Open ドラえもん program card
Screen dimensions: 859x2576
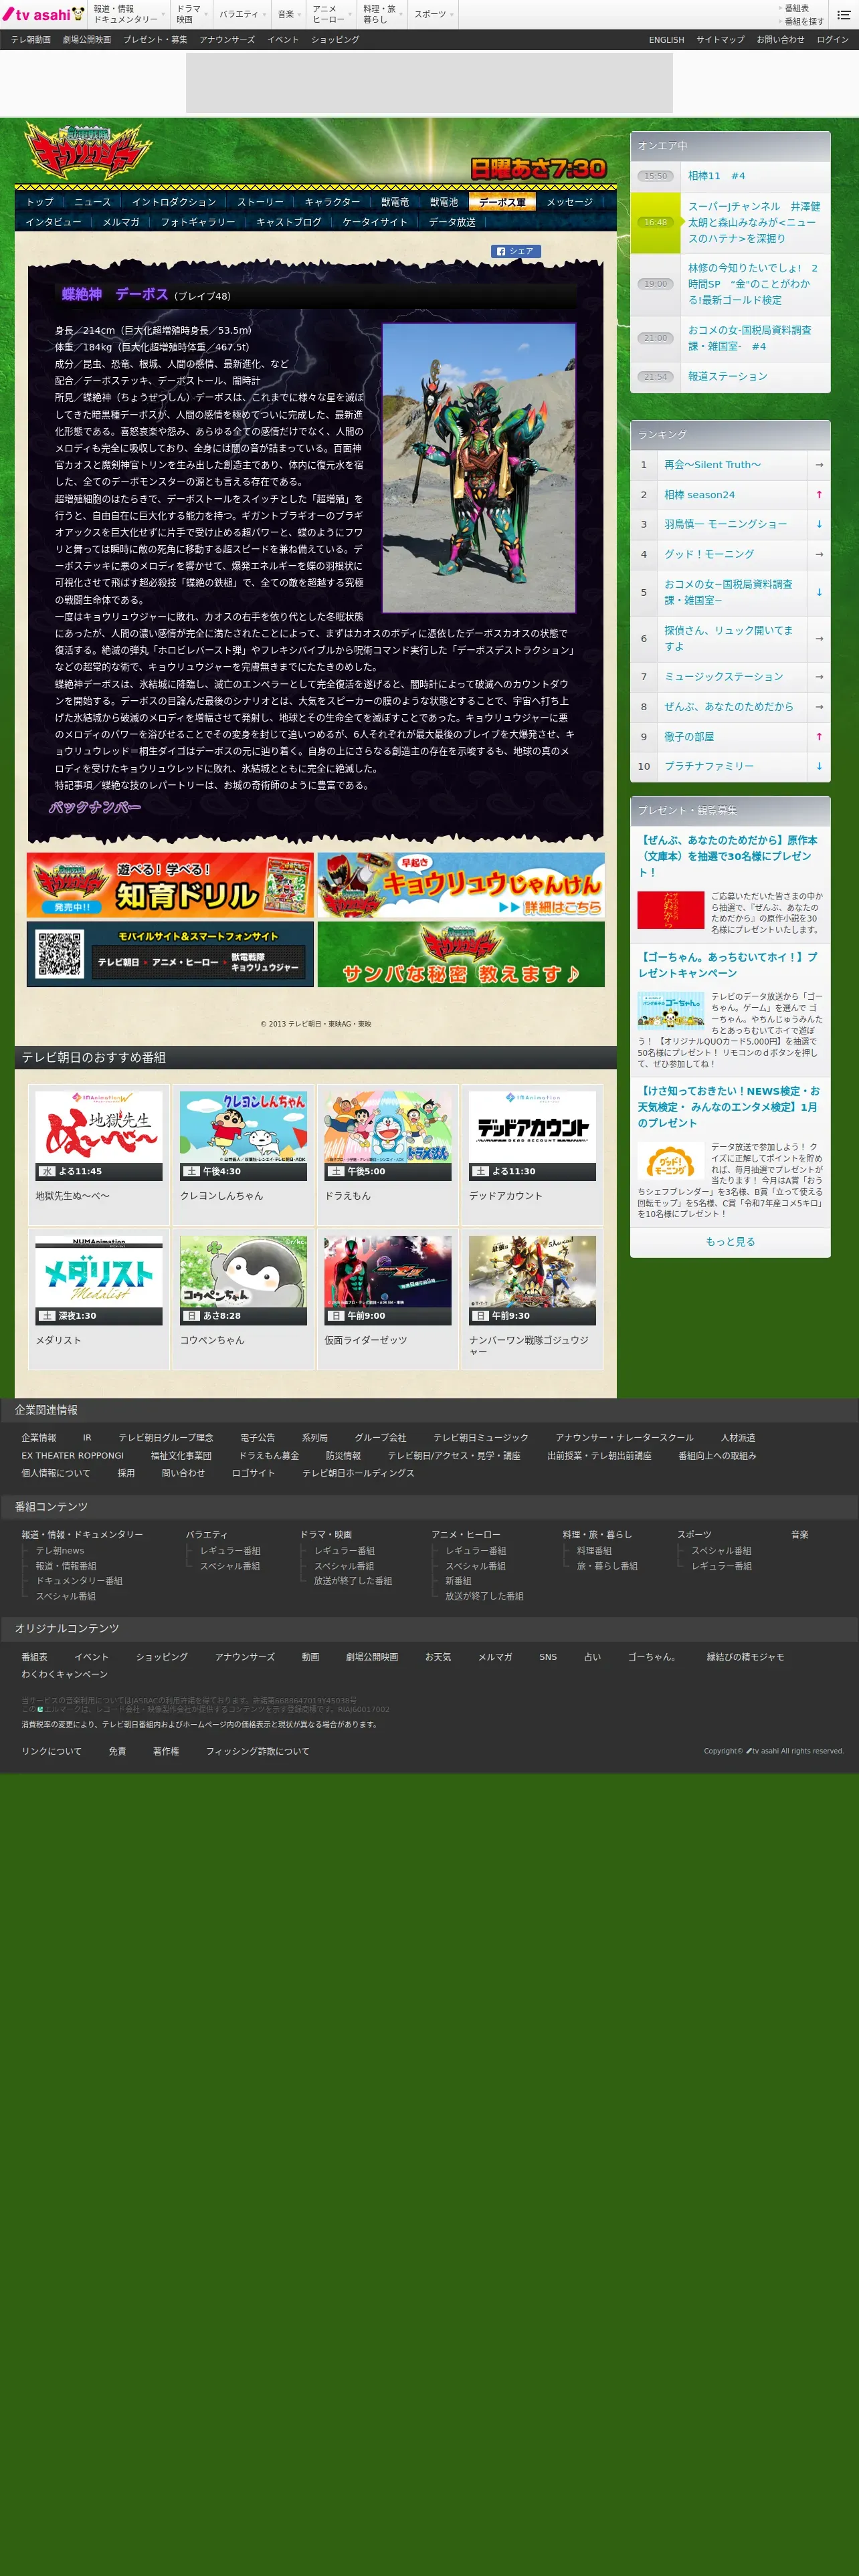(388, 1154)
